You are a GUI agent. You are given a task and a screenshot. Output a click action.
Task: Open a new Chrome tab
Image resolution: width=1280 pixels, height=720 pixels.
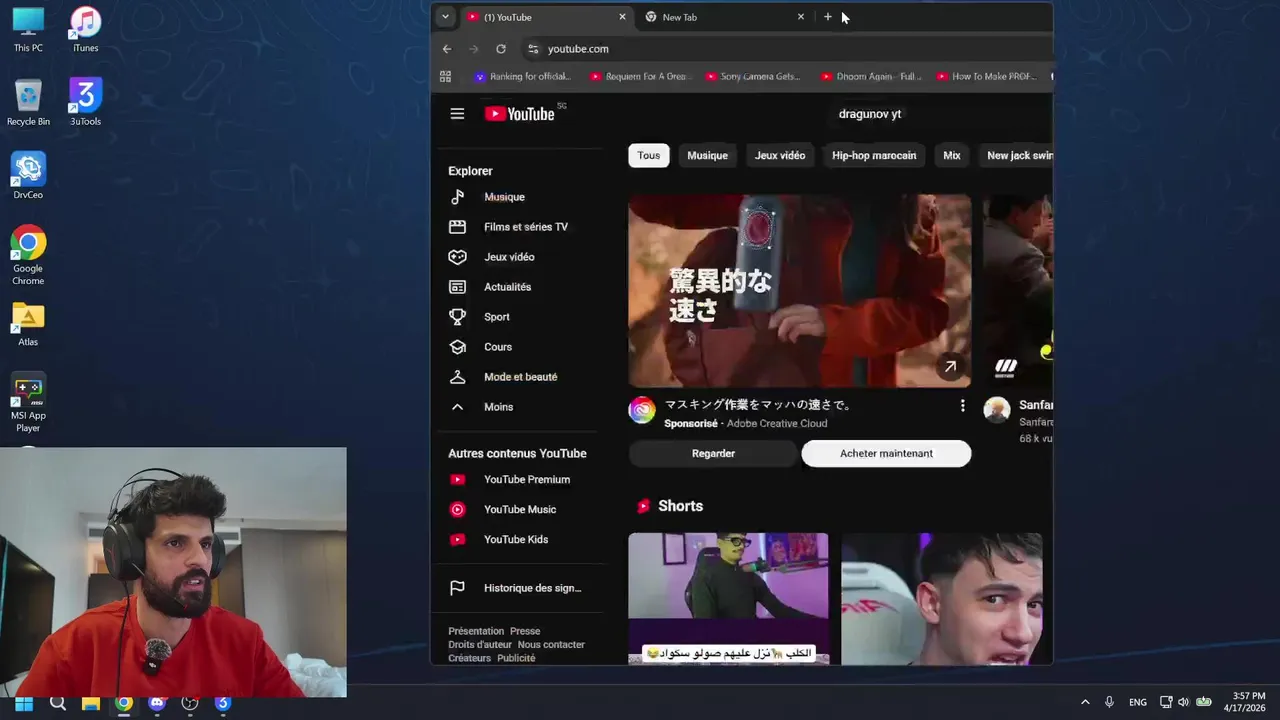(x=828, y=17)
